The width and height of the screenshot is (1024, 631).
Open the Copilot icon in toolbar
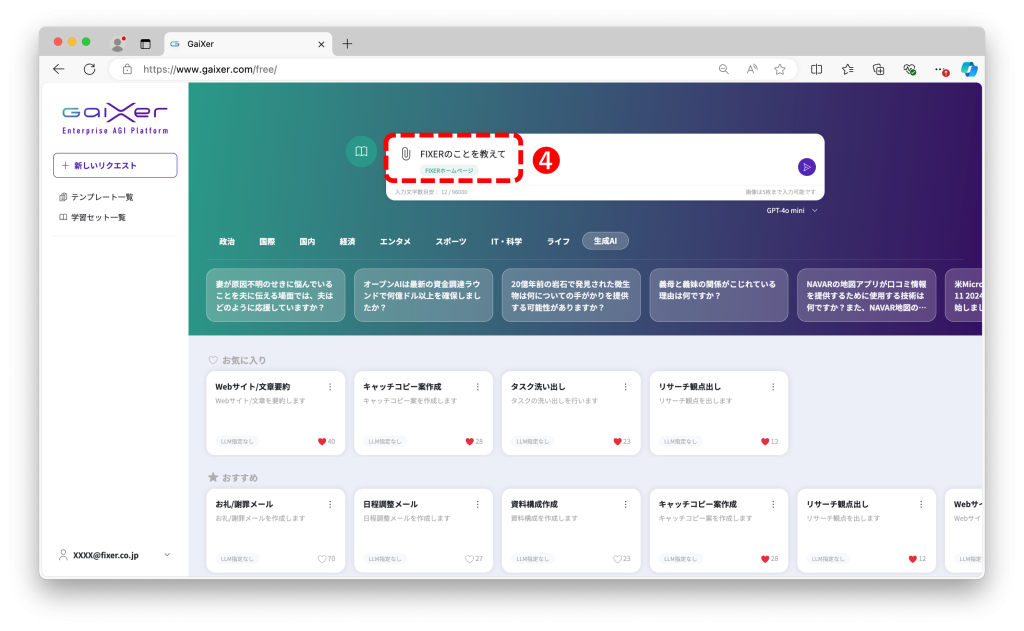tap(968, 69)
